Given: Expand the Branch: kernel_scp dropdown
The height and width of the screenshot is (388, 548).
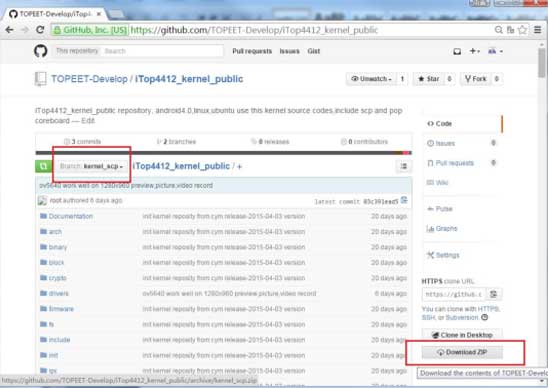Looking at the screenshot, I should coord(92,166).
